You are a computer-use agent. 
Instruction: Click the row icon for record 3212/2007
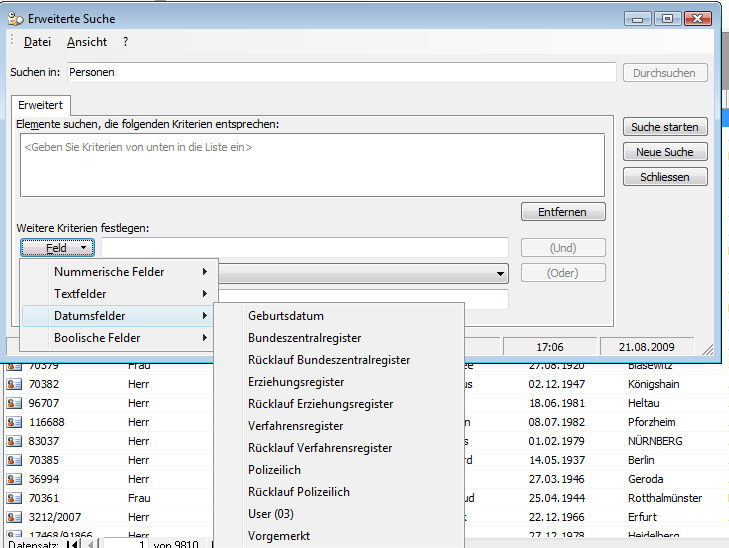click(x=14, y=517)
